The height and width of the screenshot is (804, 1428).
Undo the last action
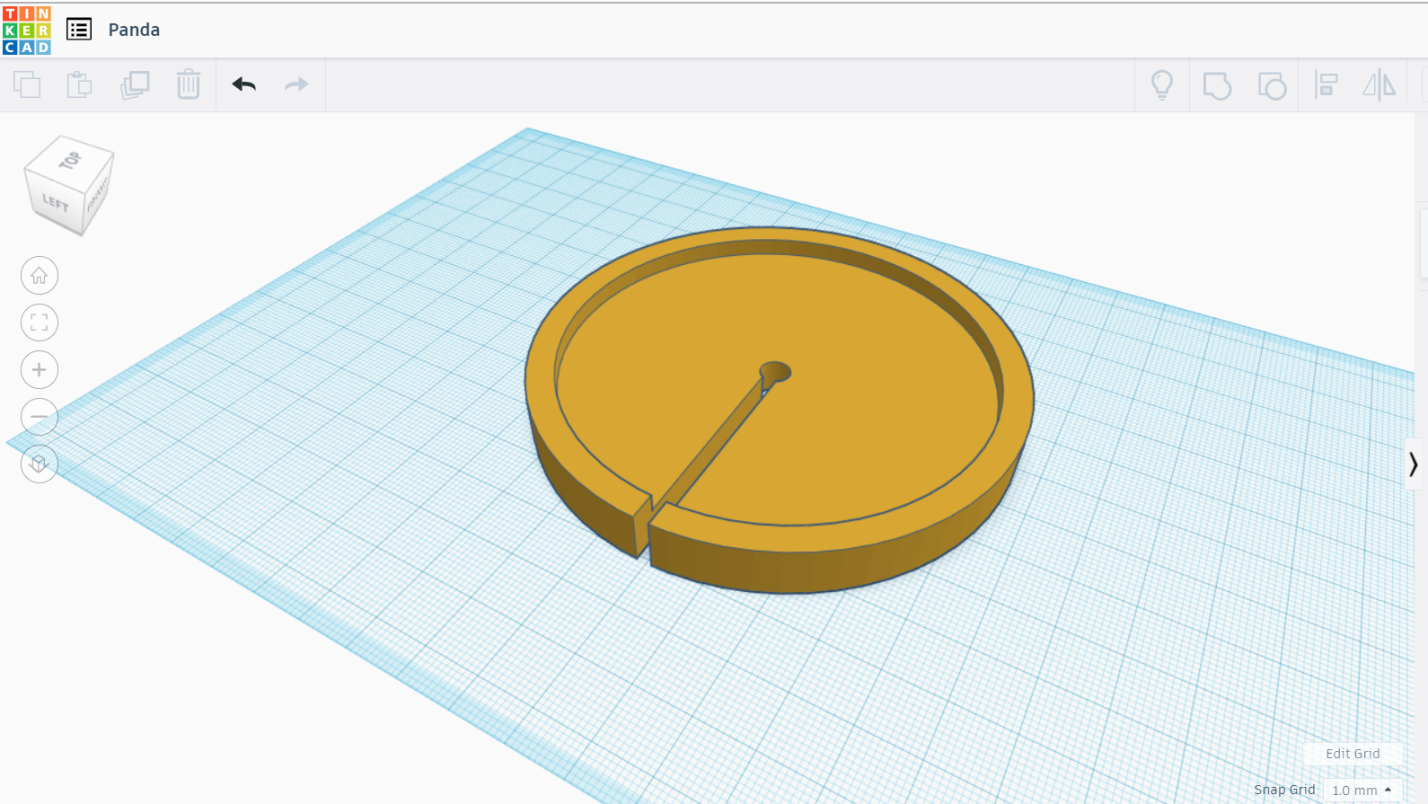pyautogui.click(x=244, y=85)
